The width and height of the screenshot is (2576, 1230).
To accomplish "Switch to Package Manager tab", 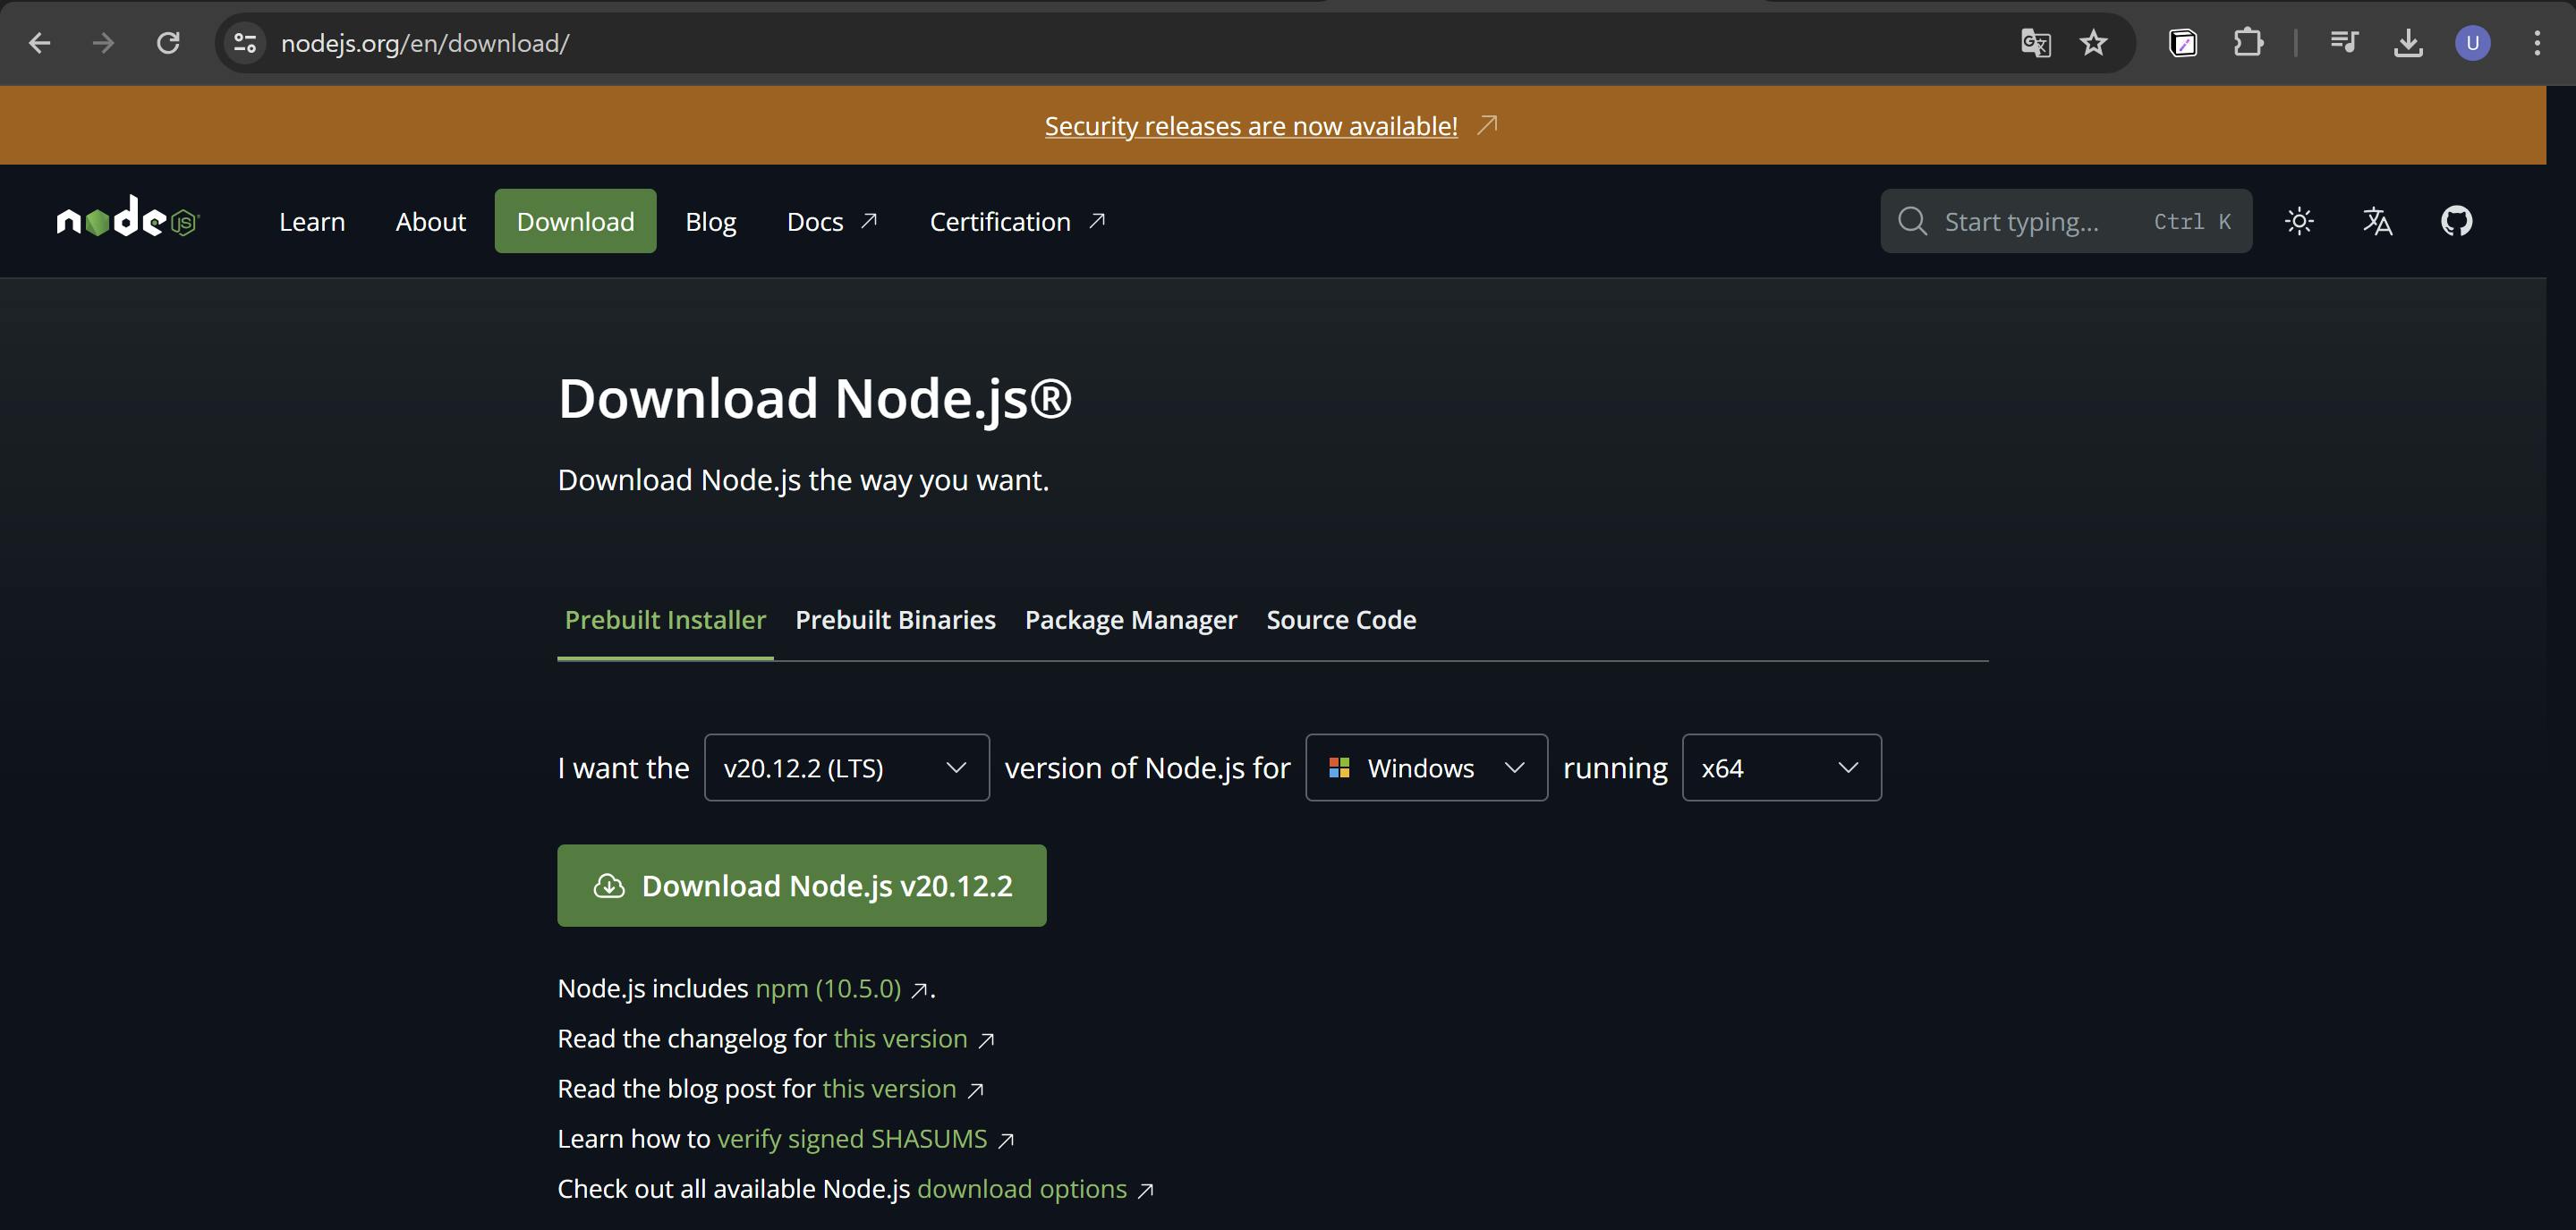I will (1130, 620).
